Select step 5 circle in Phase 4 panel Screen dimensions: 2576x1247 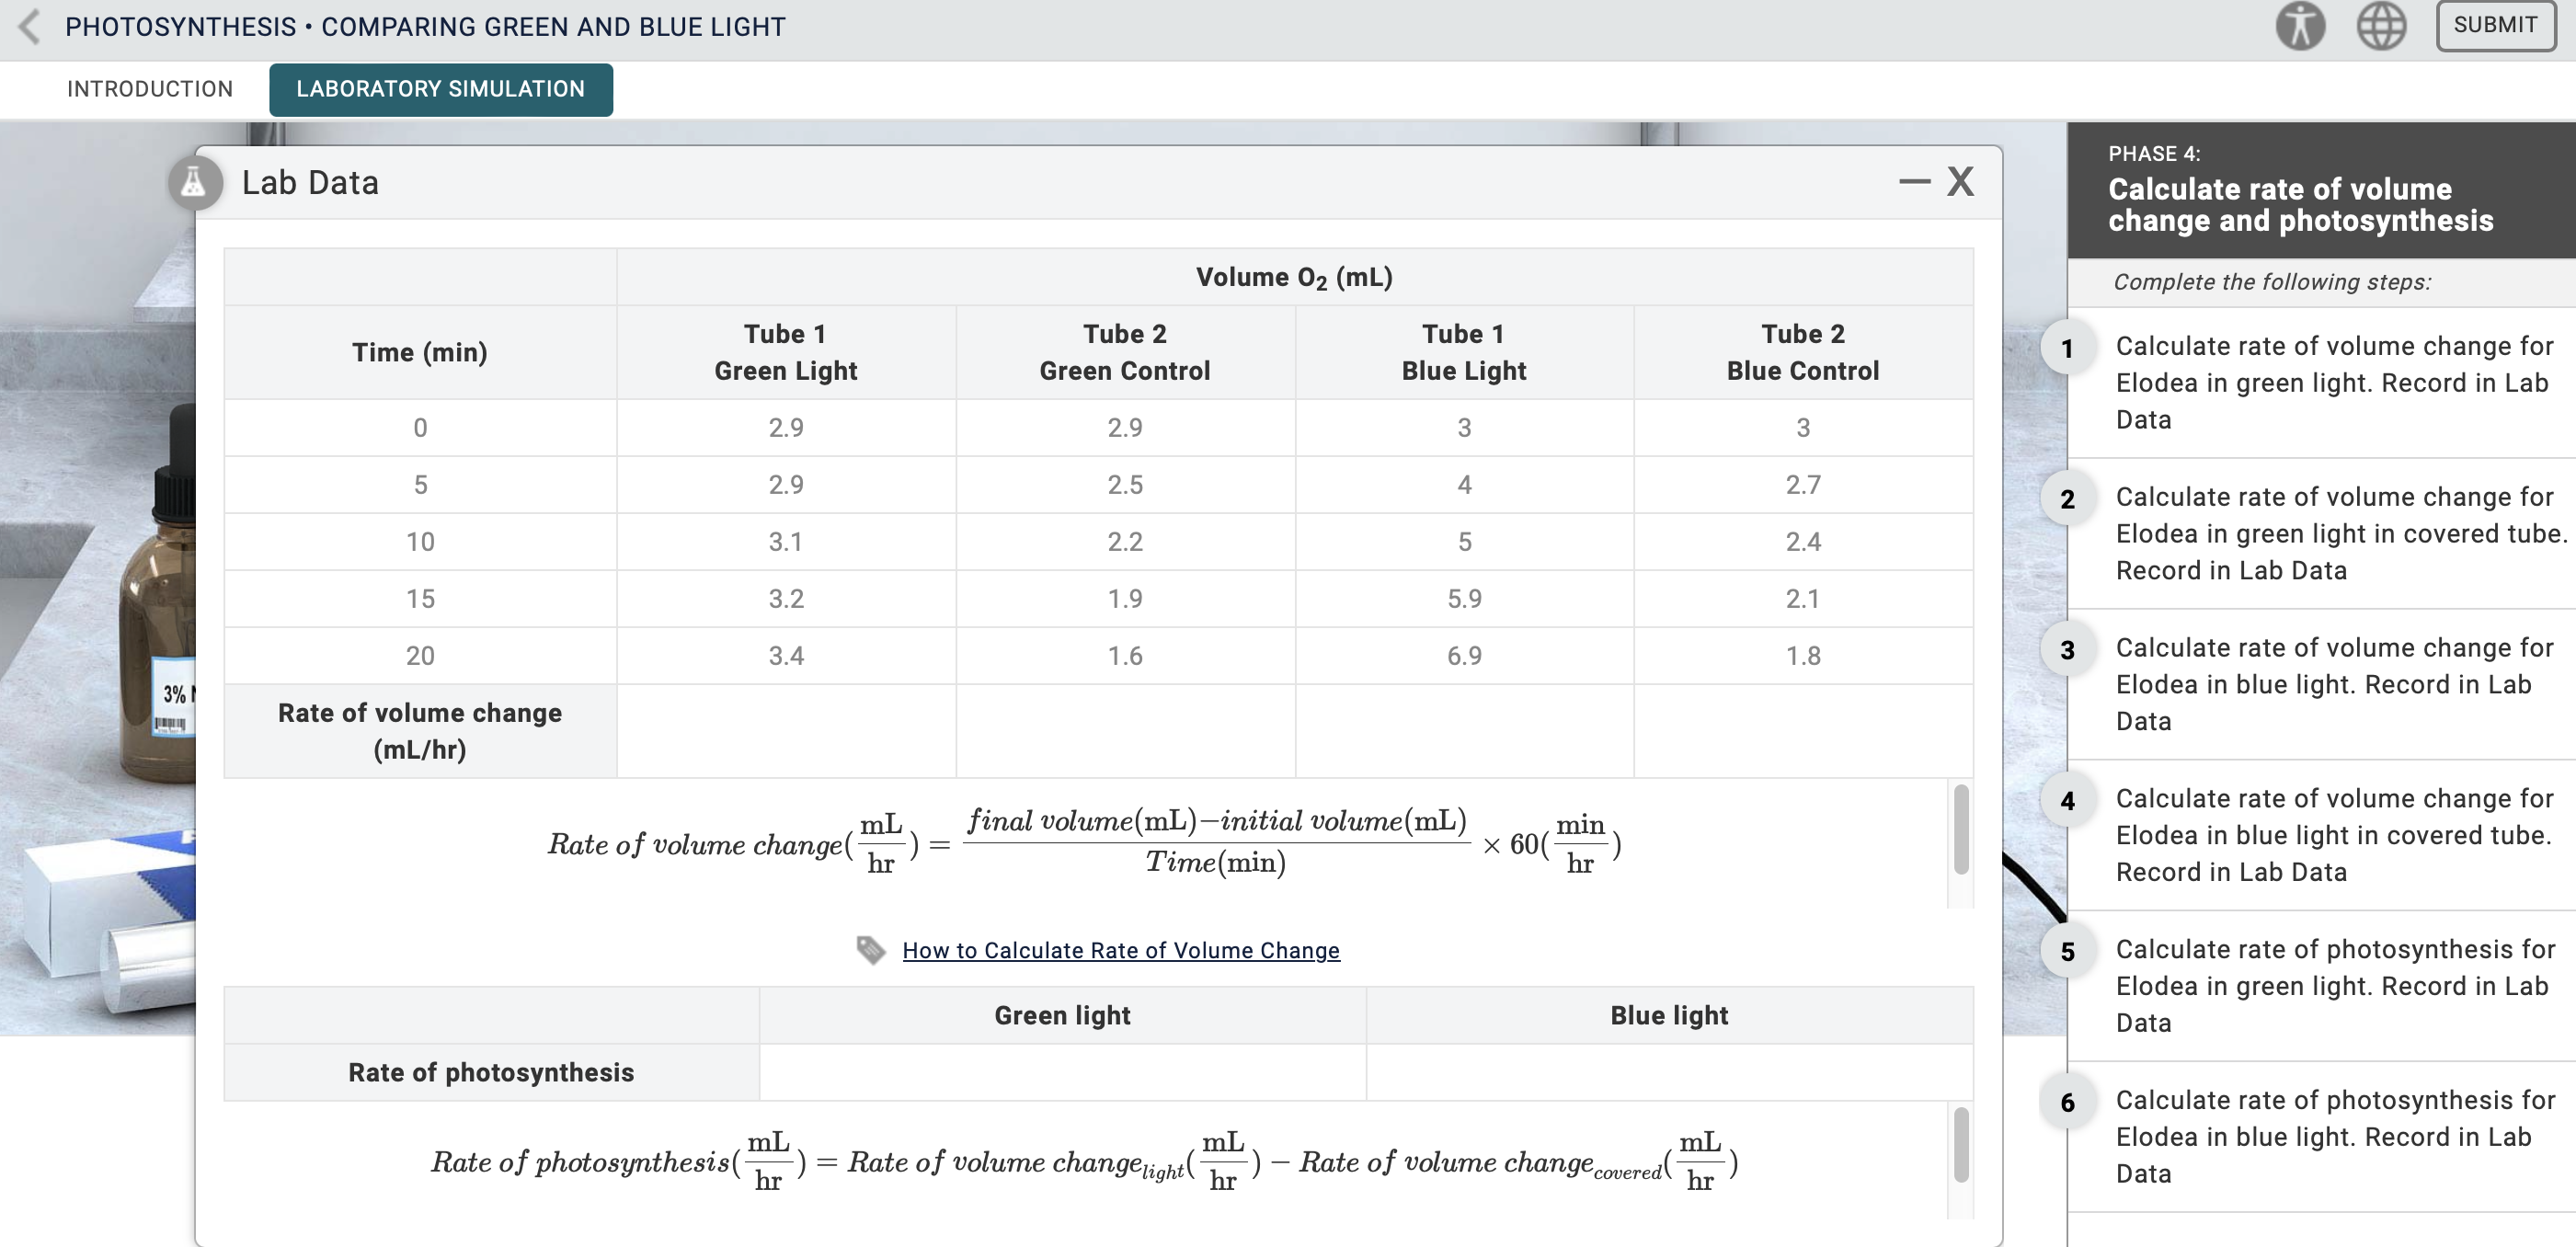pos(2069,950)
